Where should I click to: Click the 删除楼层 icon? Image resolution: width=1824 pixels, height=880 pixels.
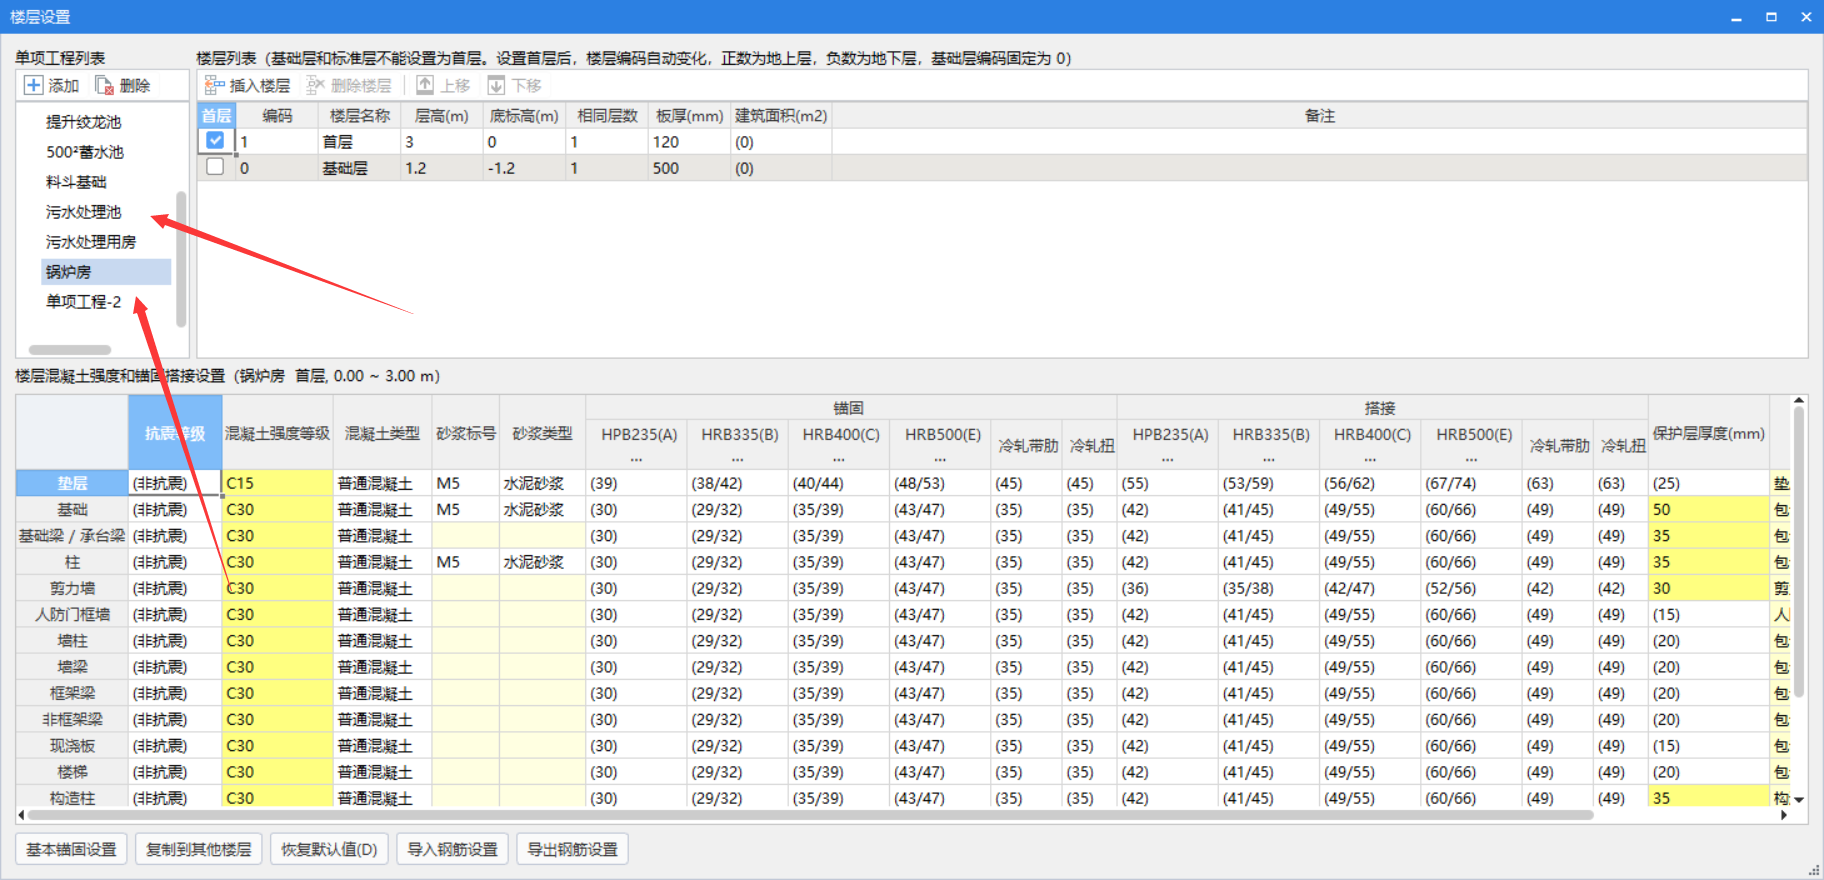click(x=315, y=85)
